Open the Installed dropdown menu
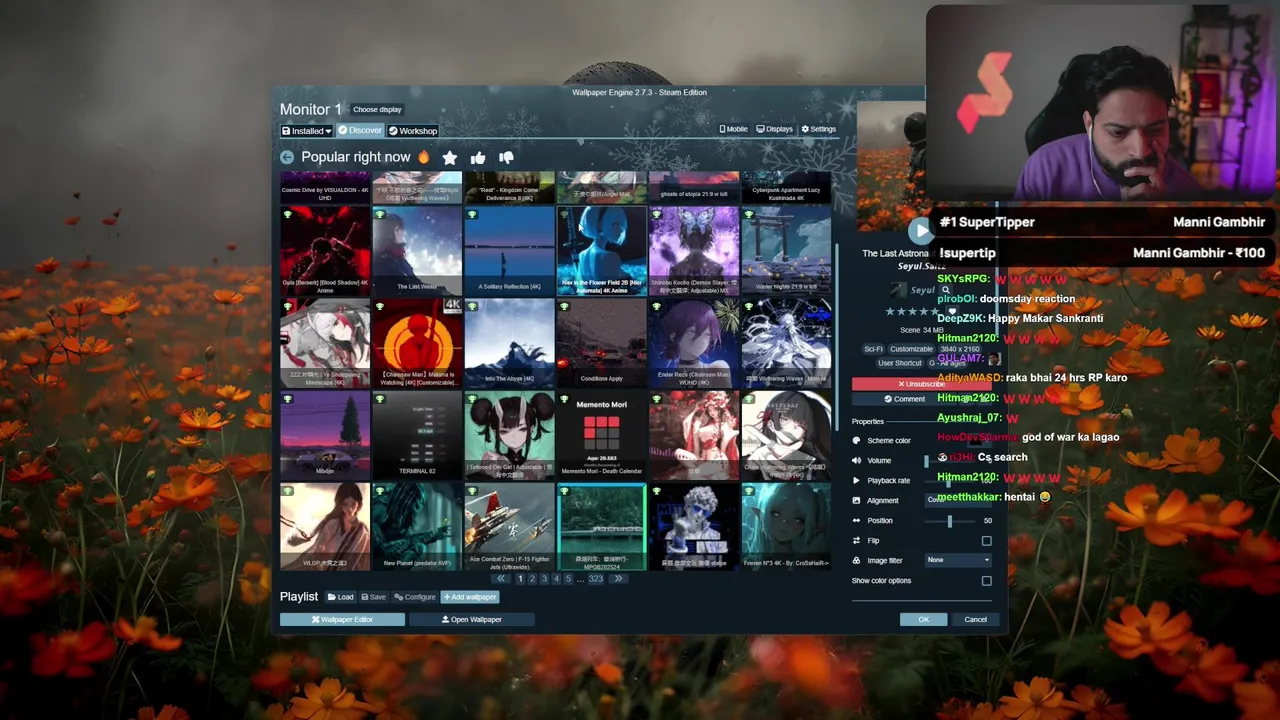Viewport: 1280px width, 720px height. pos(306,131)
